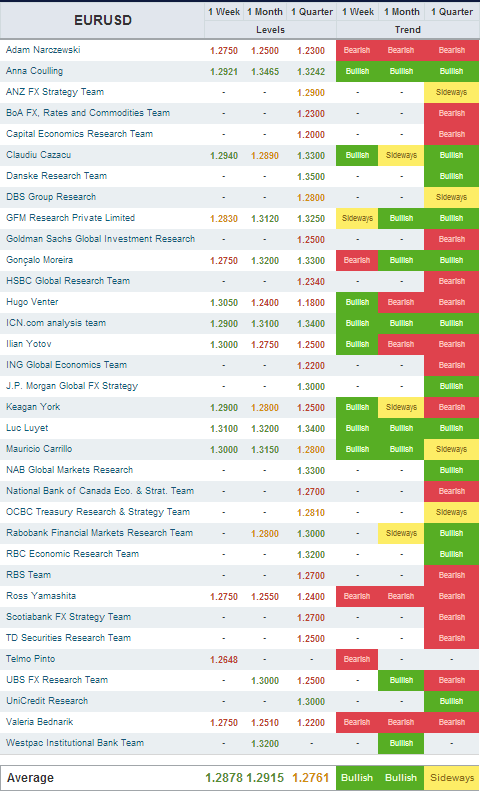480x793 pixels.
Task: Select the Trend group header
Action: (408, 30)
